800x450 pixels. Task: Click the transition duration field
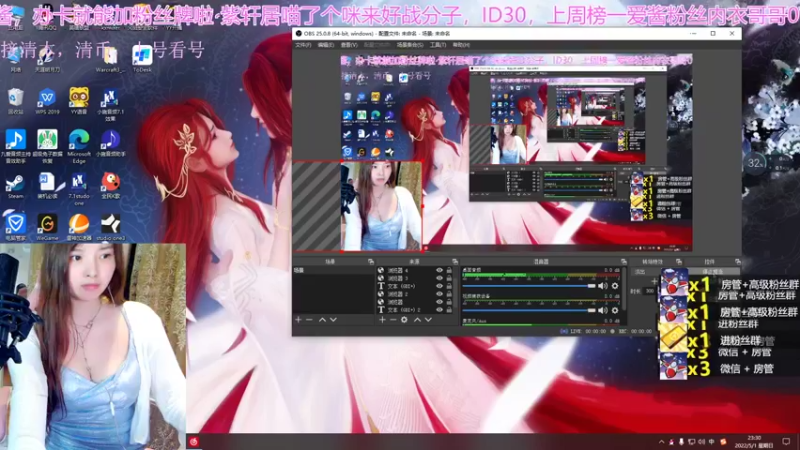651,291
